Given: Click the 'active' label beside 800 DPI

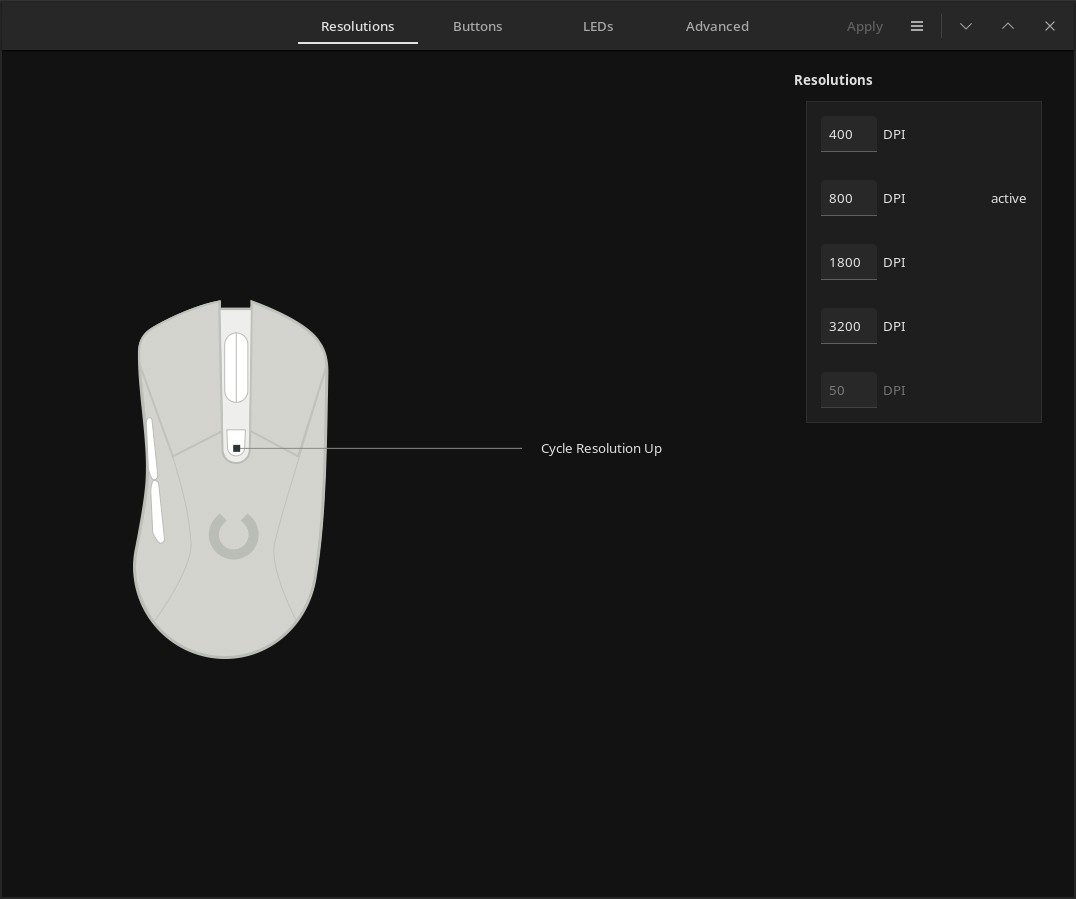Looking at the screenshot, I should coord(1008,198).
